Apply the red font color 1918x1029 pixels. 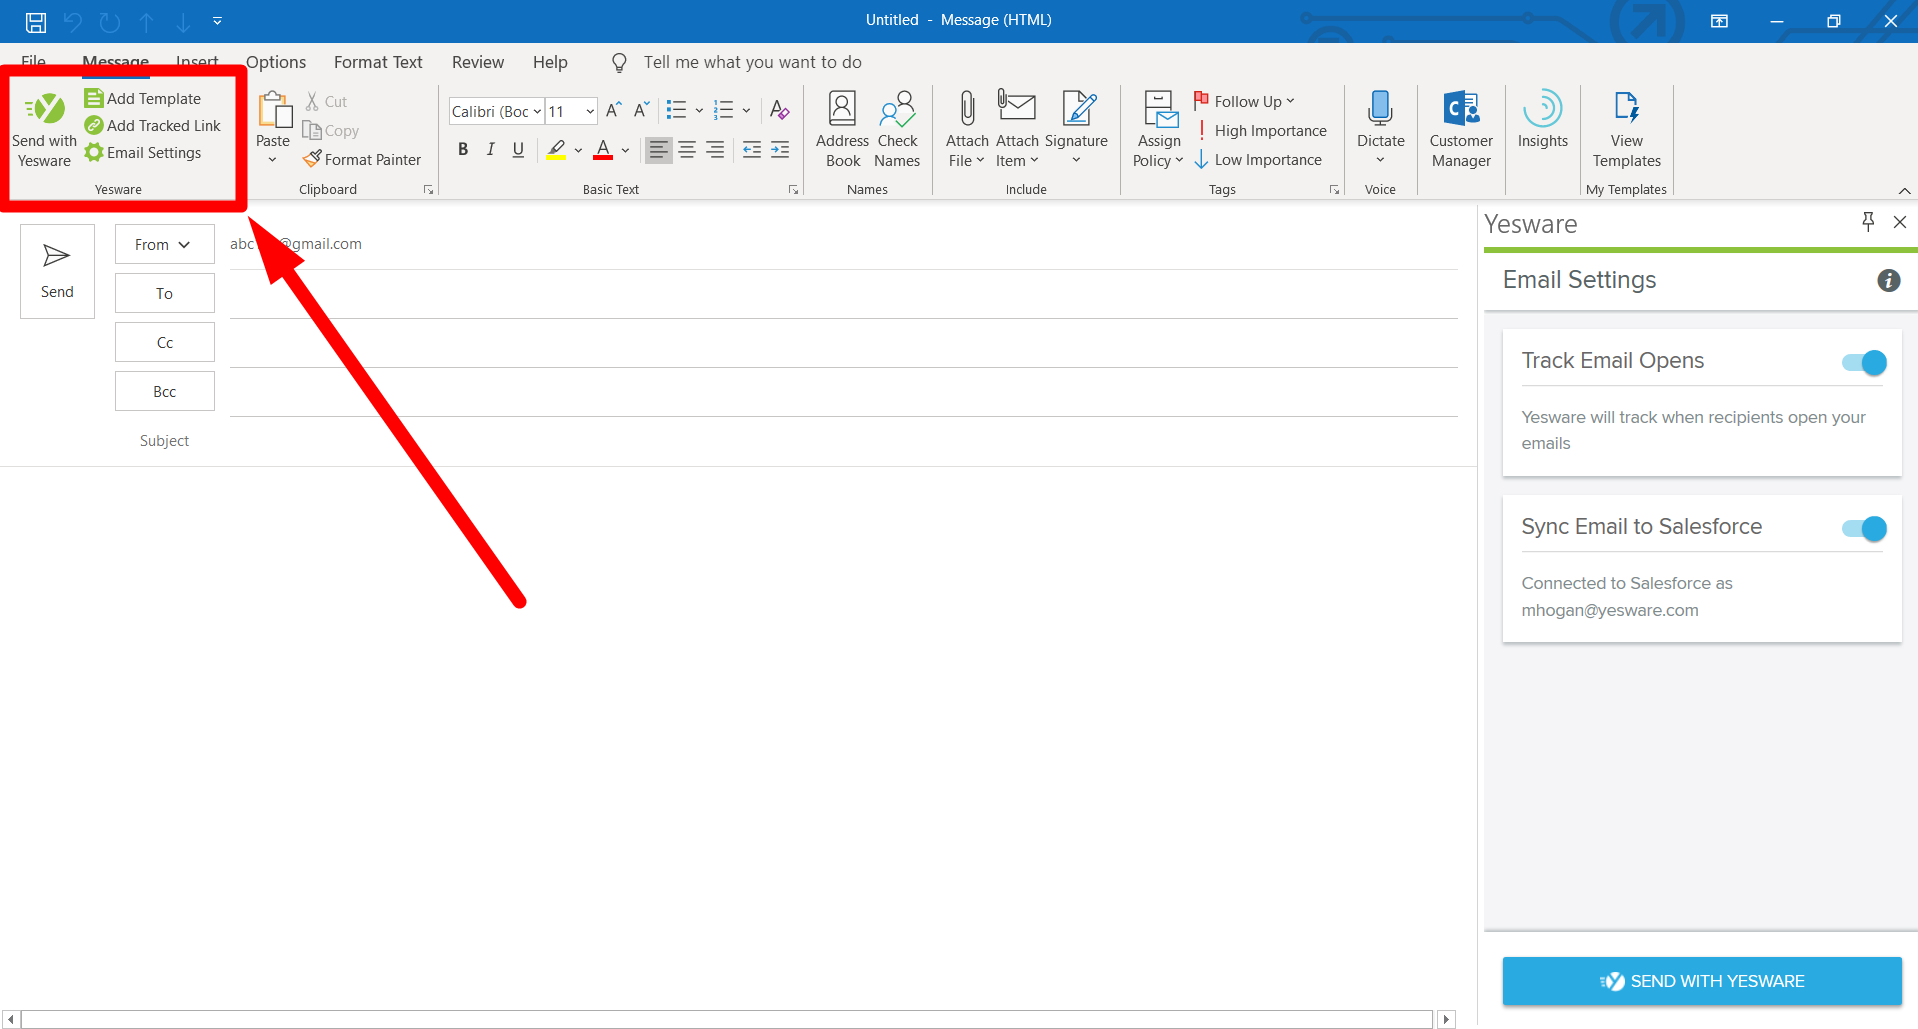[x=603, y=150]
